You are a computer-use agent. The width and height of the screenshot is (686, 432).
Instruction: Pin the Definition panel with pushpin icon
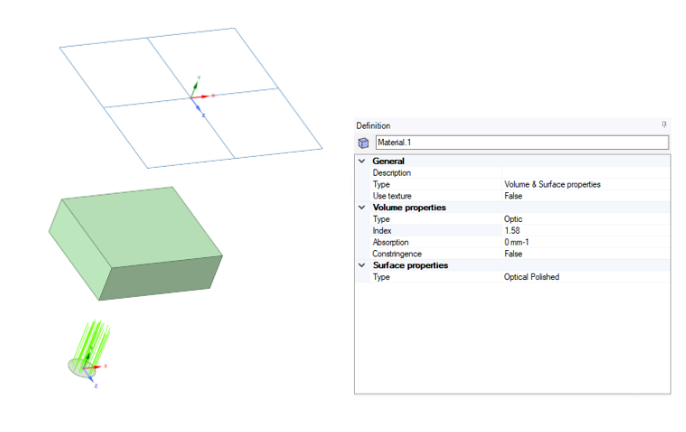click(x=664, y=125)
